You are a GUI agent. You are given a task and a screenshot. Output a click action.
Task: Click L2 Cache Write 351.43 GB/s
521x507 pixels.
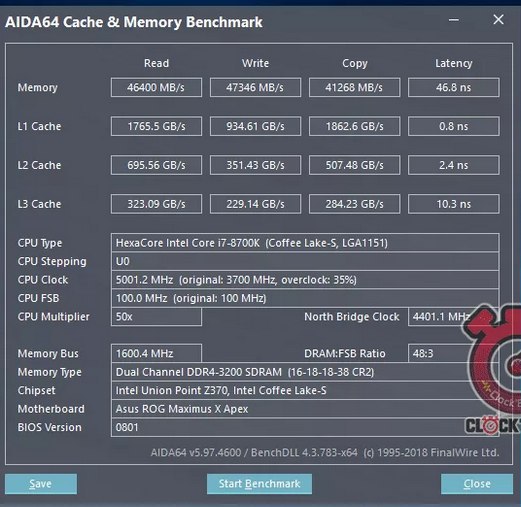[255, 165]
